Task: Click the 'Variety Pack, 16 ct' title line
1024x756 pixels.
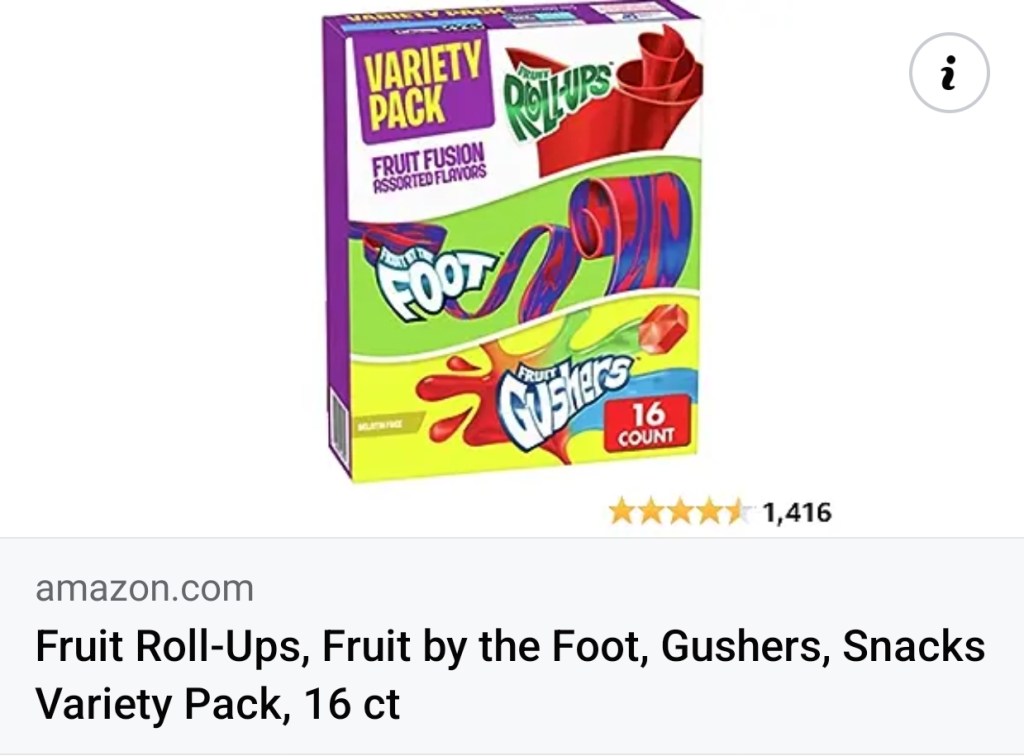Action: pos(217,704)
